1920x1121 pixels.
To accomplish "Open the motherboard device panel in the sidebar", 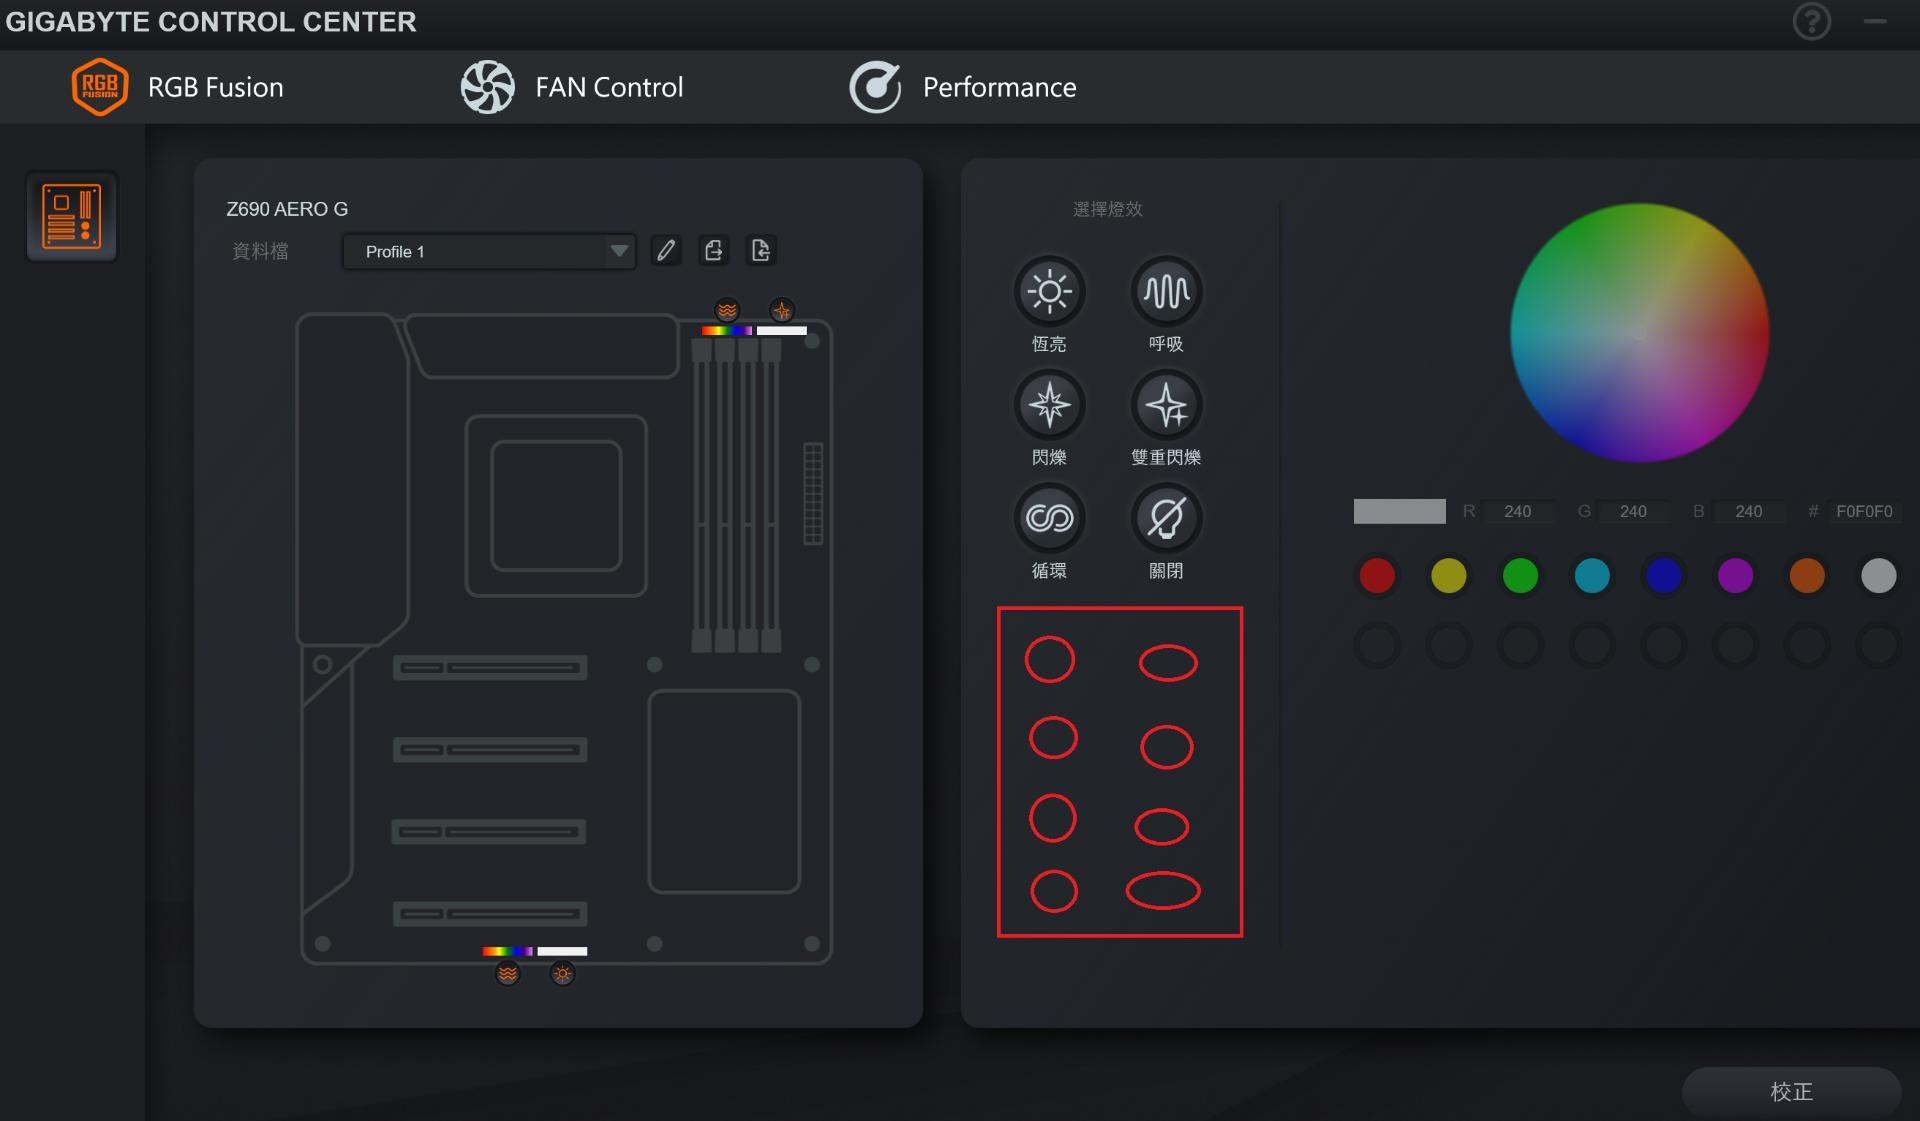I will [x=70, y=217].
